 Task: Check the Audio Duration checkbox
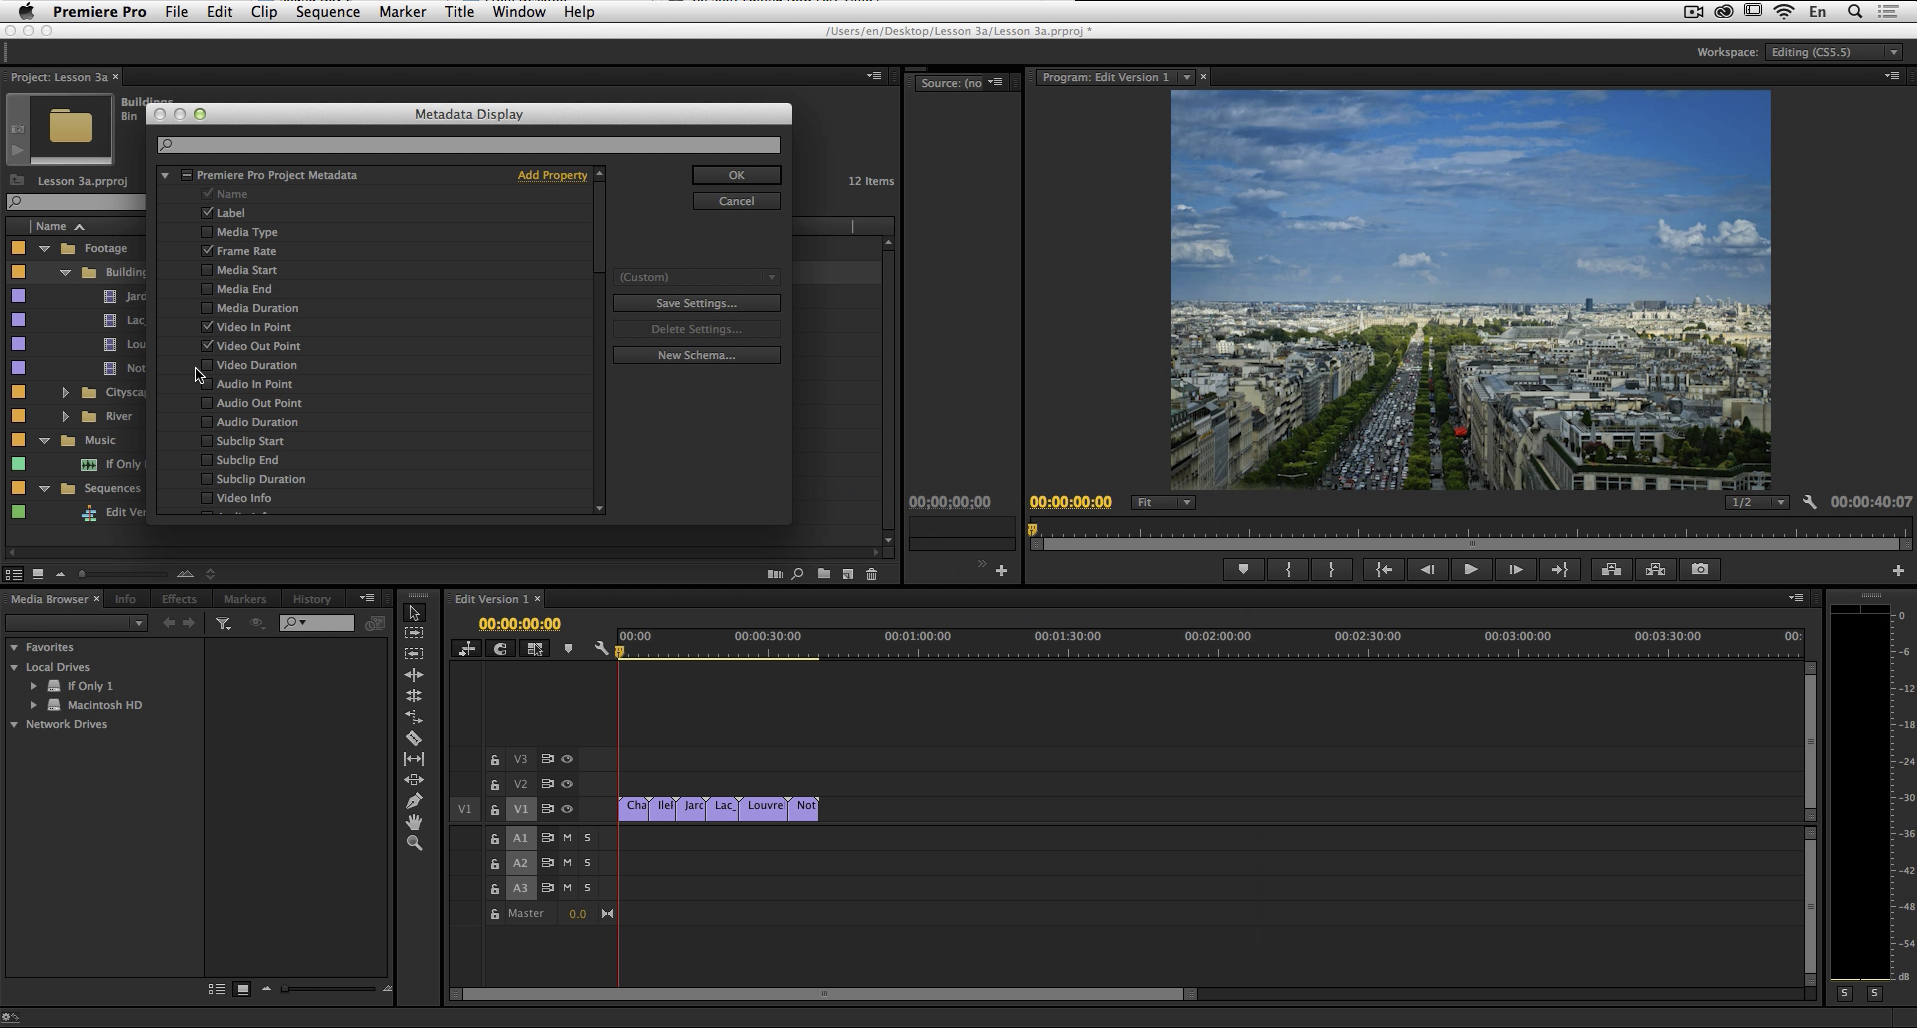pyautogui.click(x=207, y=422)
